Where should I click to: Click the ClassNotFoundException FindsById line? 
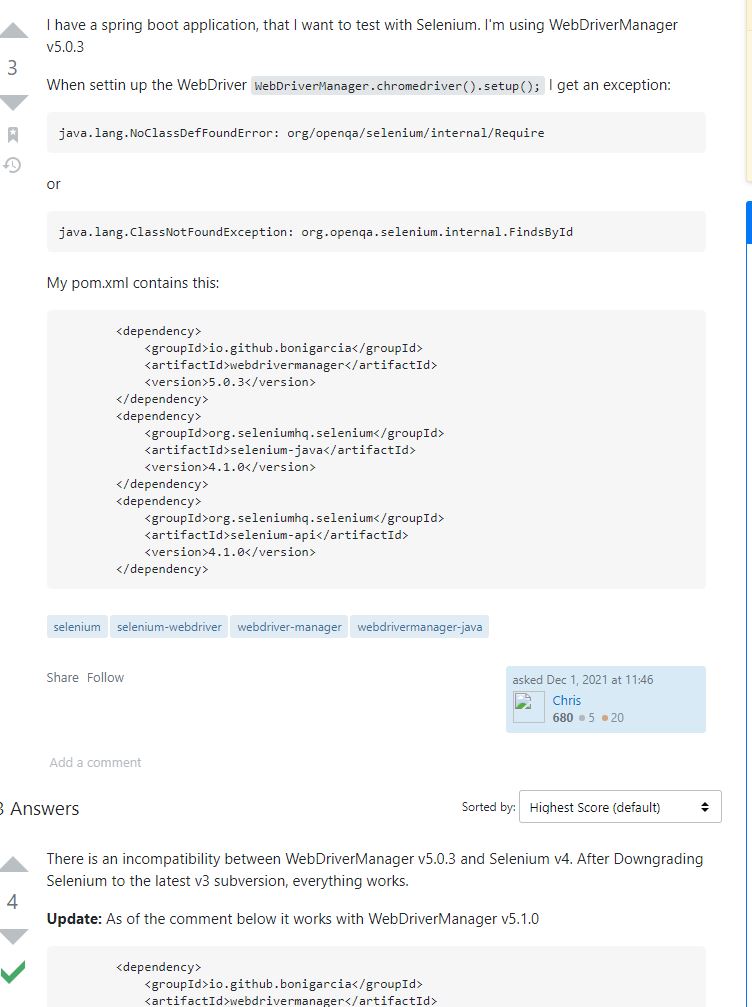coord(315,232)
